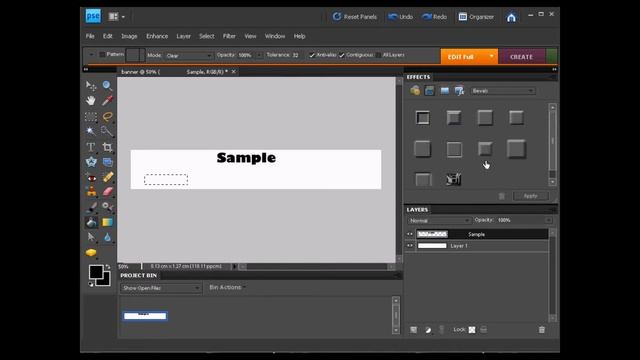Select the Zoom magnifier tool
The height and width of the screenshot is (360, 640).
click(107, 85)
